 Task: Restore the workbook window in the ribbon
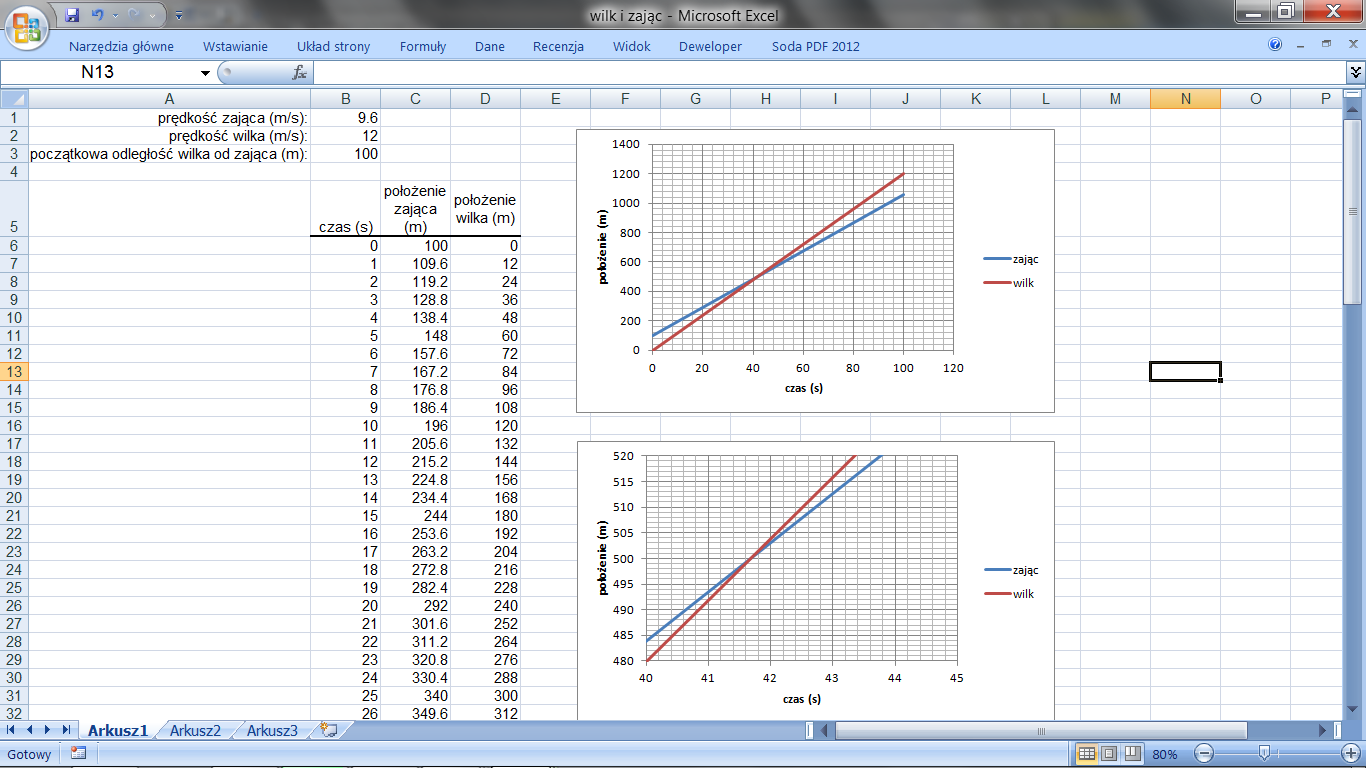click(x=1326, y=45)
